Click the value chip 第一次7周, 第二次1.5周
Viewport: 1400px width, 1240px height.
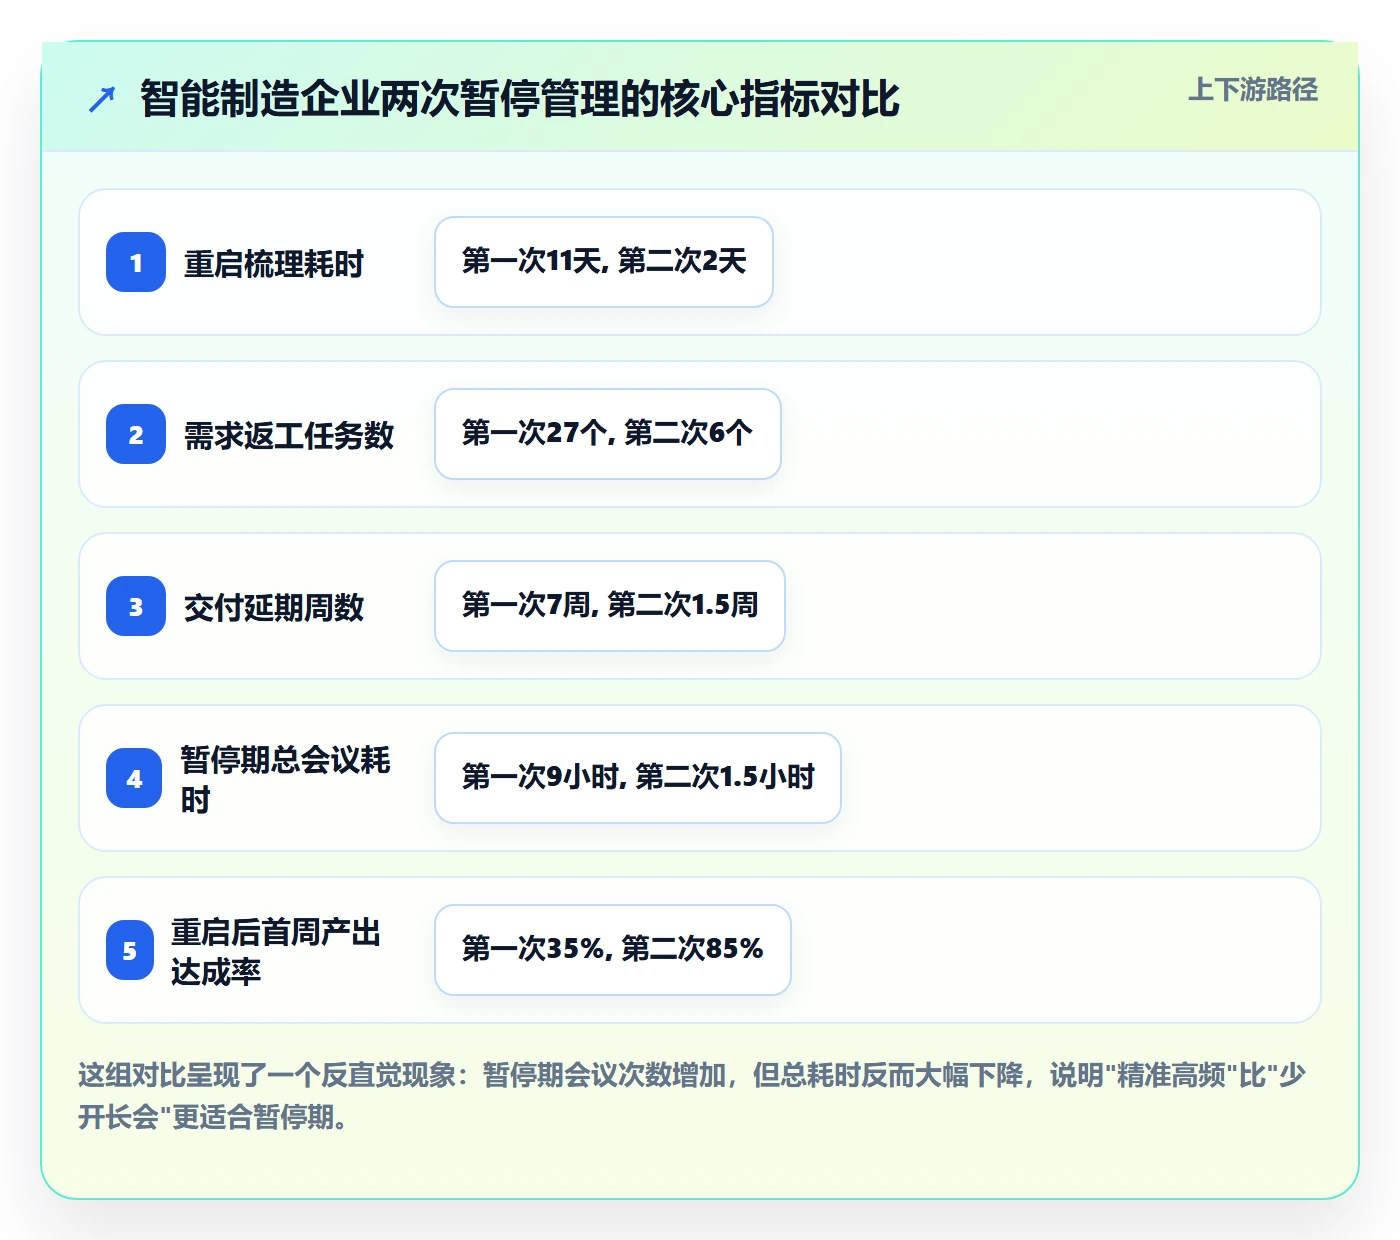click(x=610, y=606)
